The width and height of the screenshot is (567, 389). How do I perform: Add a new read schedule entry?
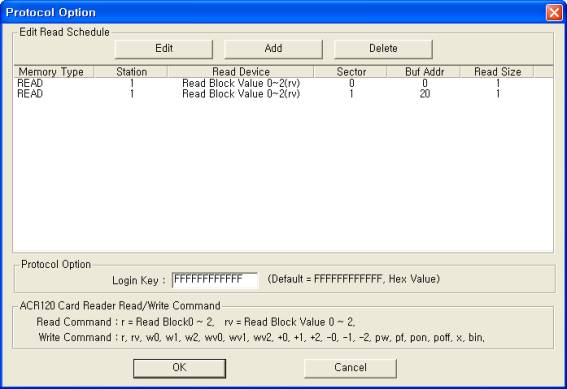(273, 49)
